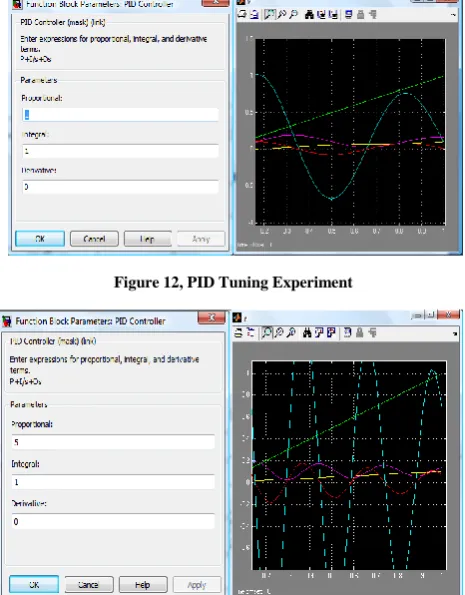Focus Proportional field showing 5 in lower dialog
The image size is (465, 595).
[113, 442]
